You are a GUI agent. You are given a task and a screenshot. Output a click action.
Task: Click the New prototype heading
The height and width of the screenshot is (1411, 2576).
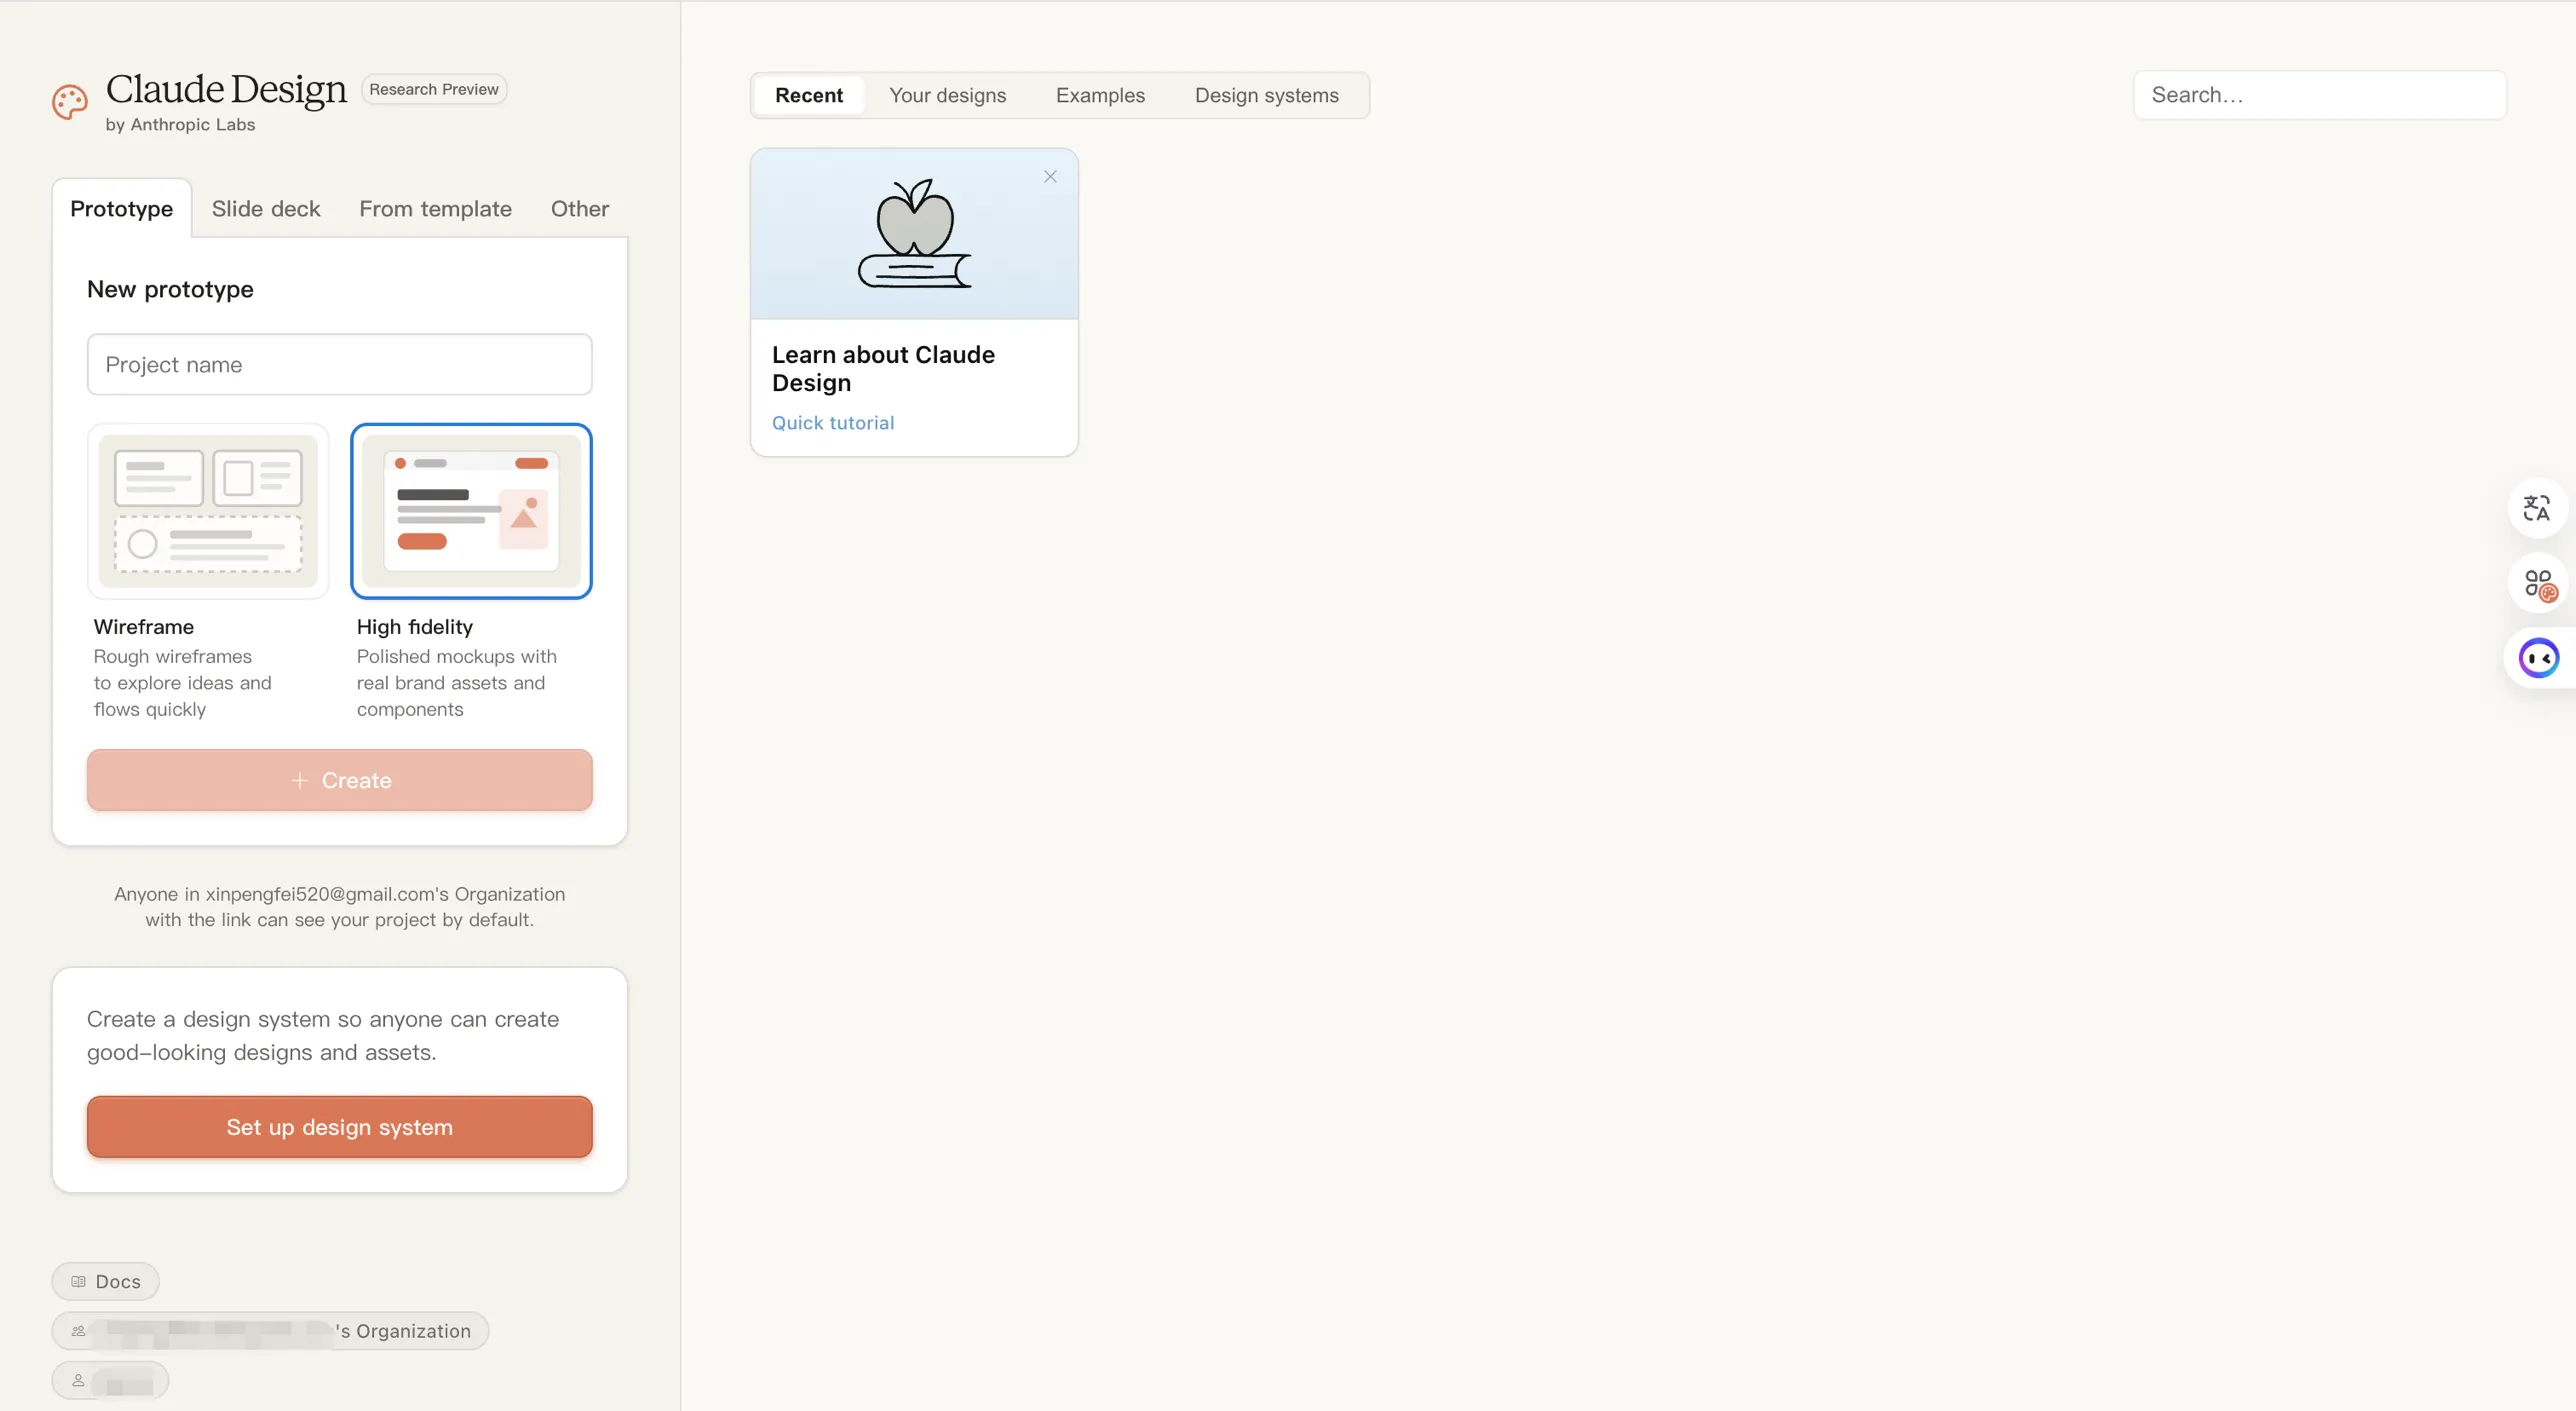[x=170, y=289]
